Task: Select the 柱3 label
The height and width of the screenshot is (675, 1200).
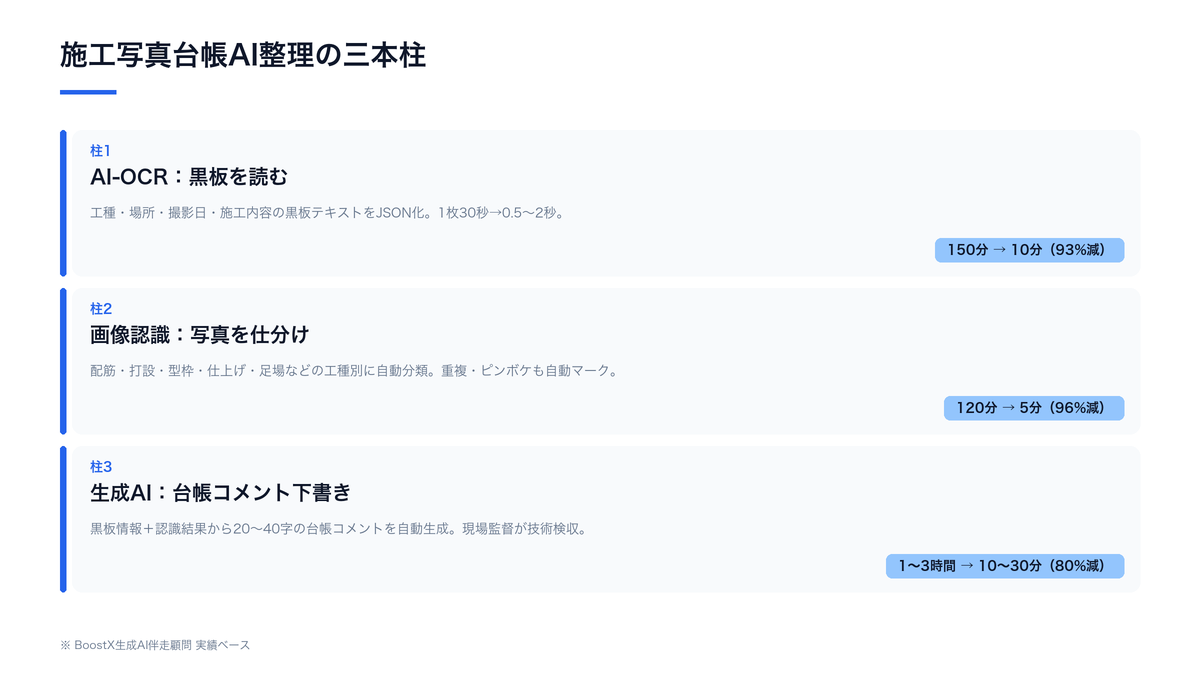Action: (x=101, y=467)
